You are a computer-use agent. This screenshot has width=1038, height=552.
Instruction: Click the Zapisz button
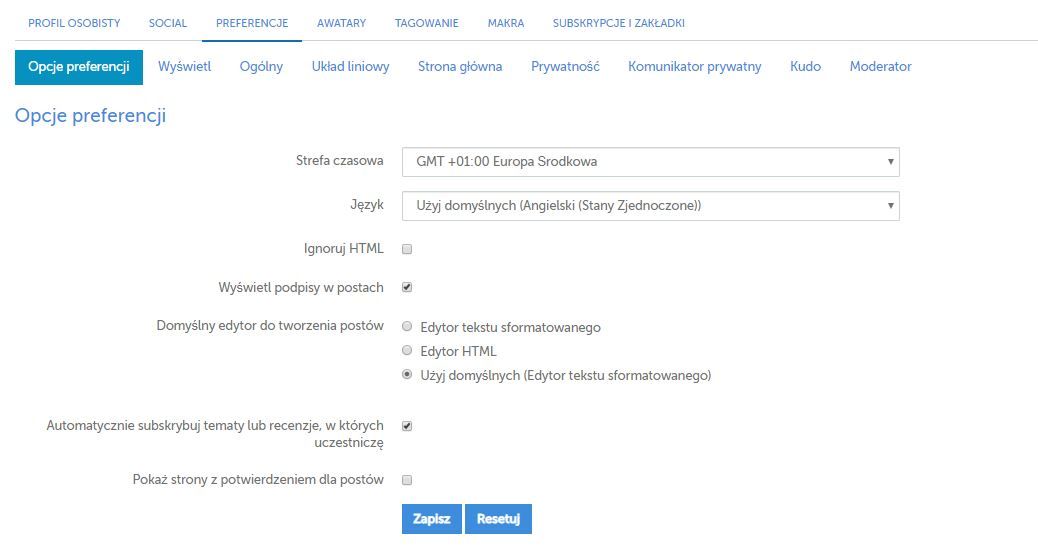(432, 519)
